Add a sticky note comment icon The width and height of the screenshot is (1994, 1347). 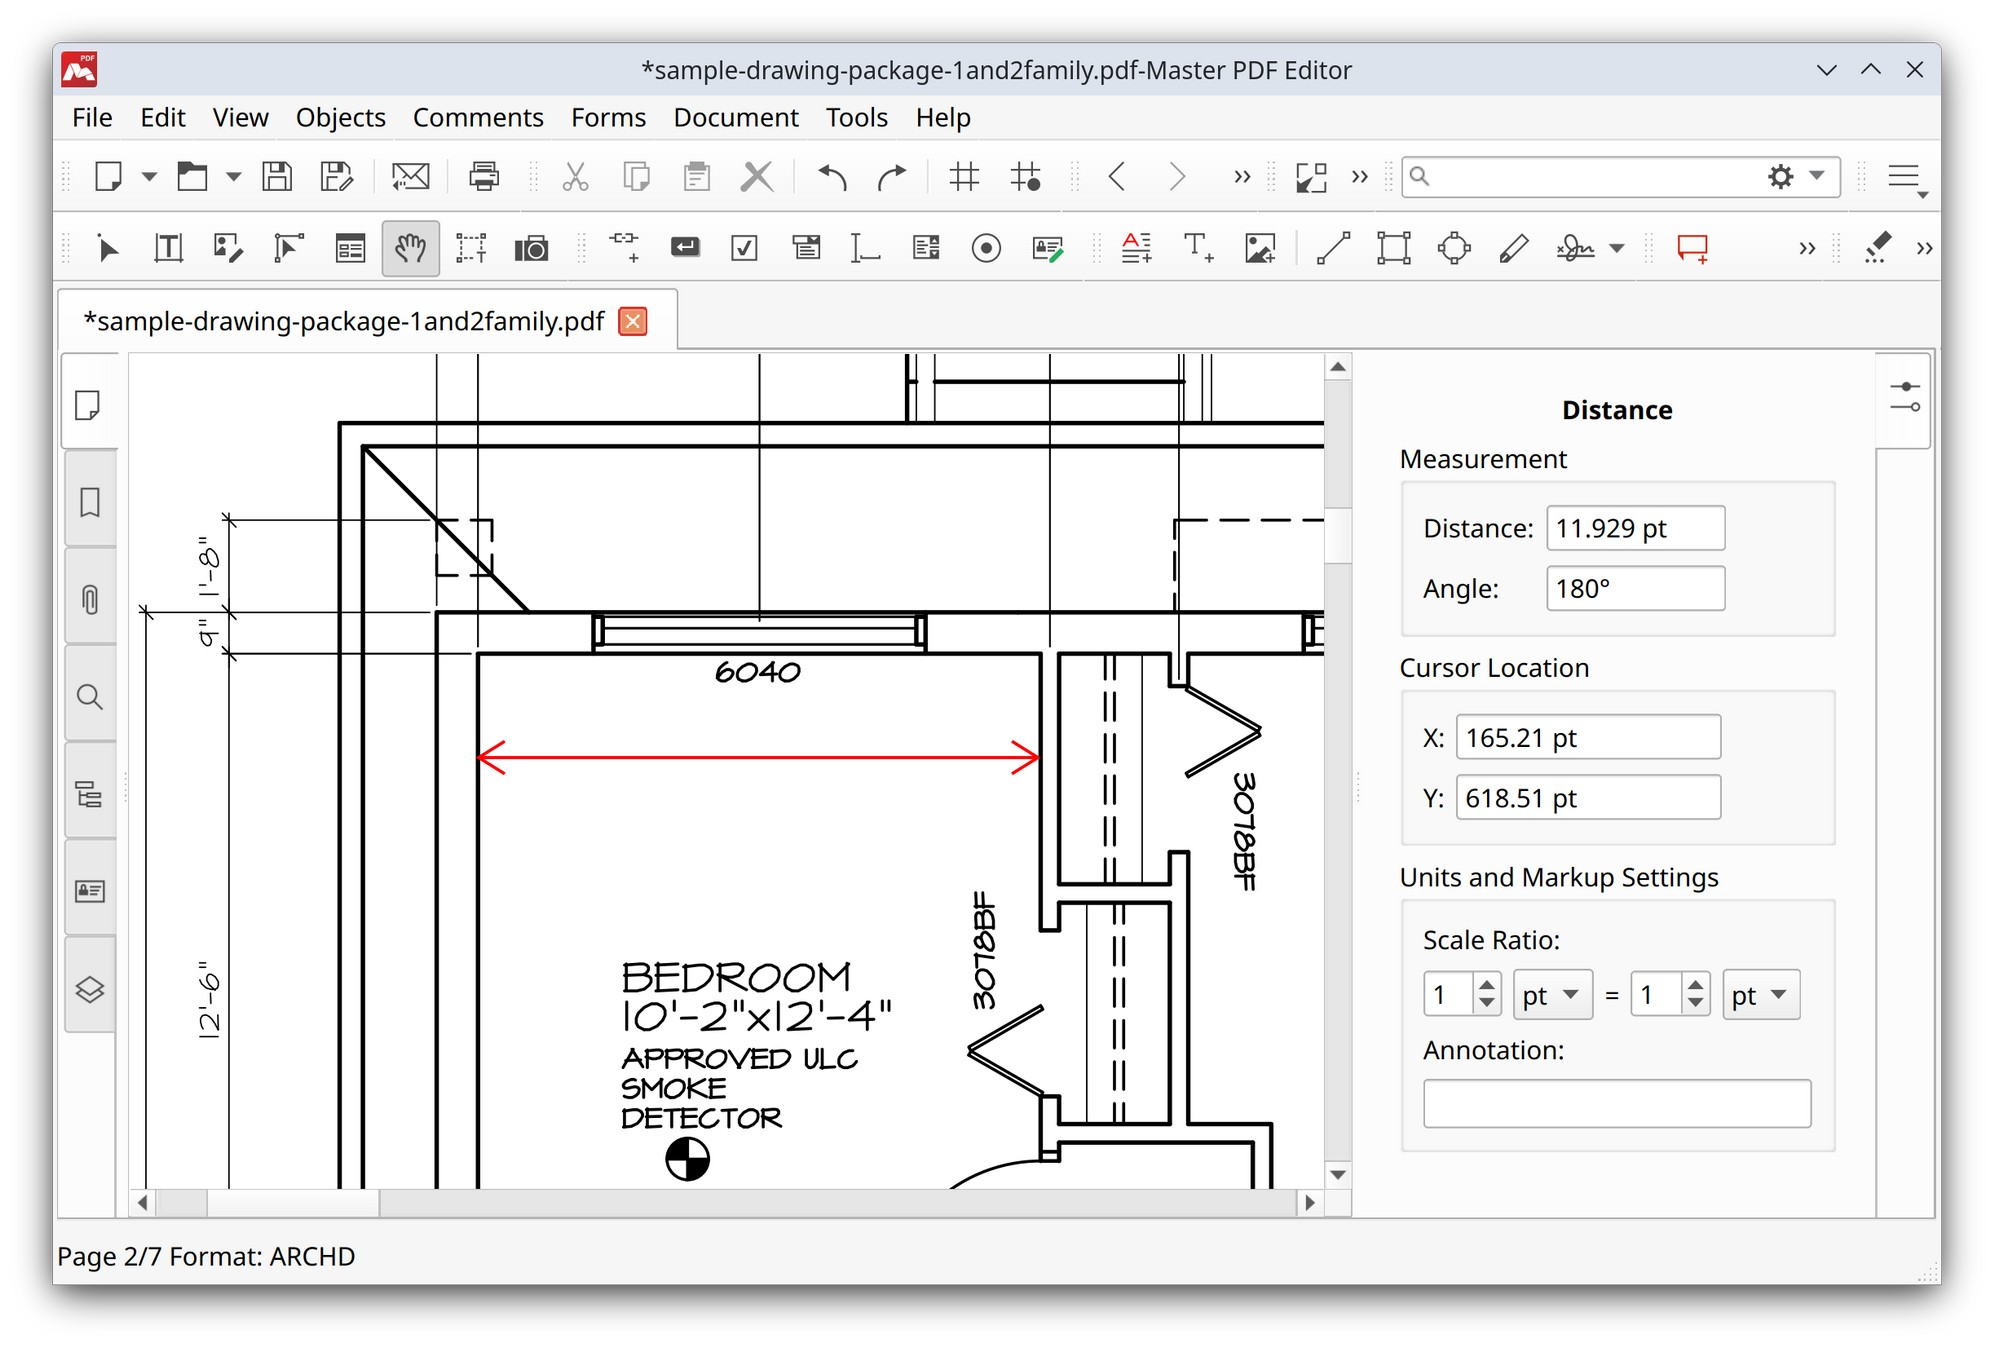[x=1692, y=248]
